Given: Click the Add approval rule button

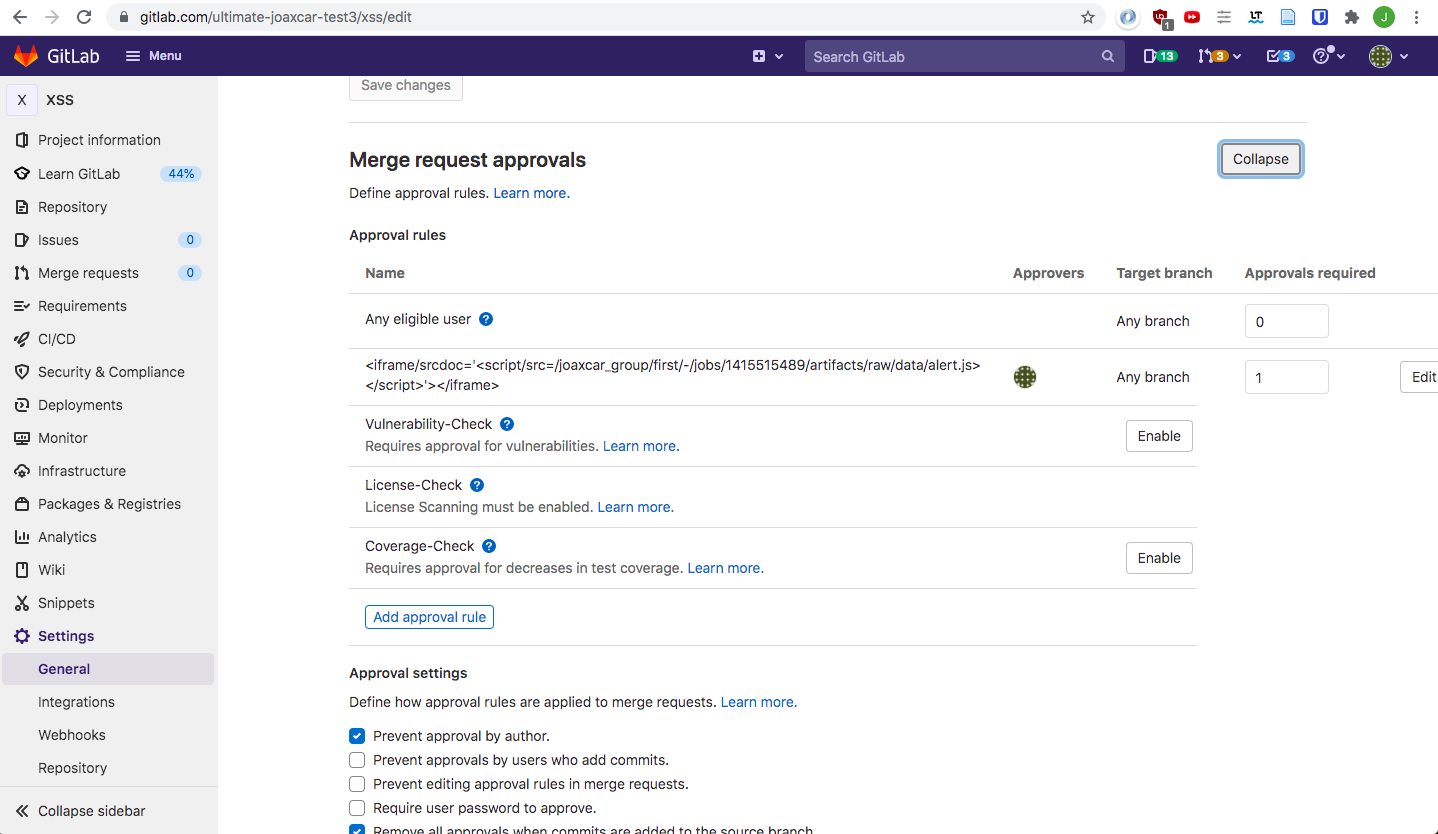Looking at the screenshot, I should [x=429, y=617].
